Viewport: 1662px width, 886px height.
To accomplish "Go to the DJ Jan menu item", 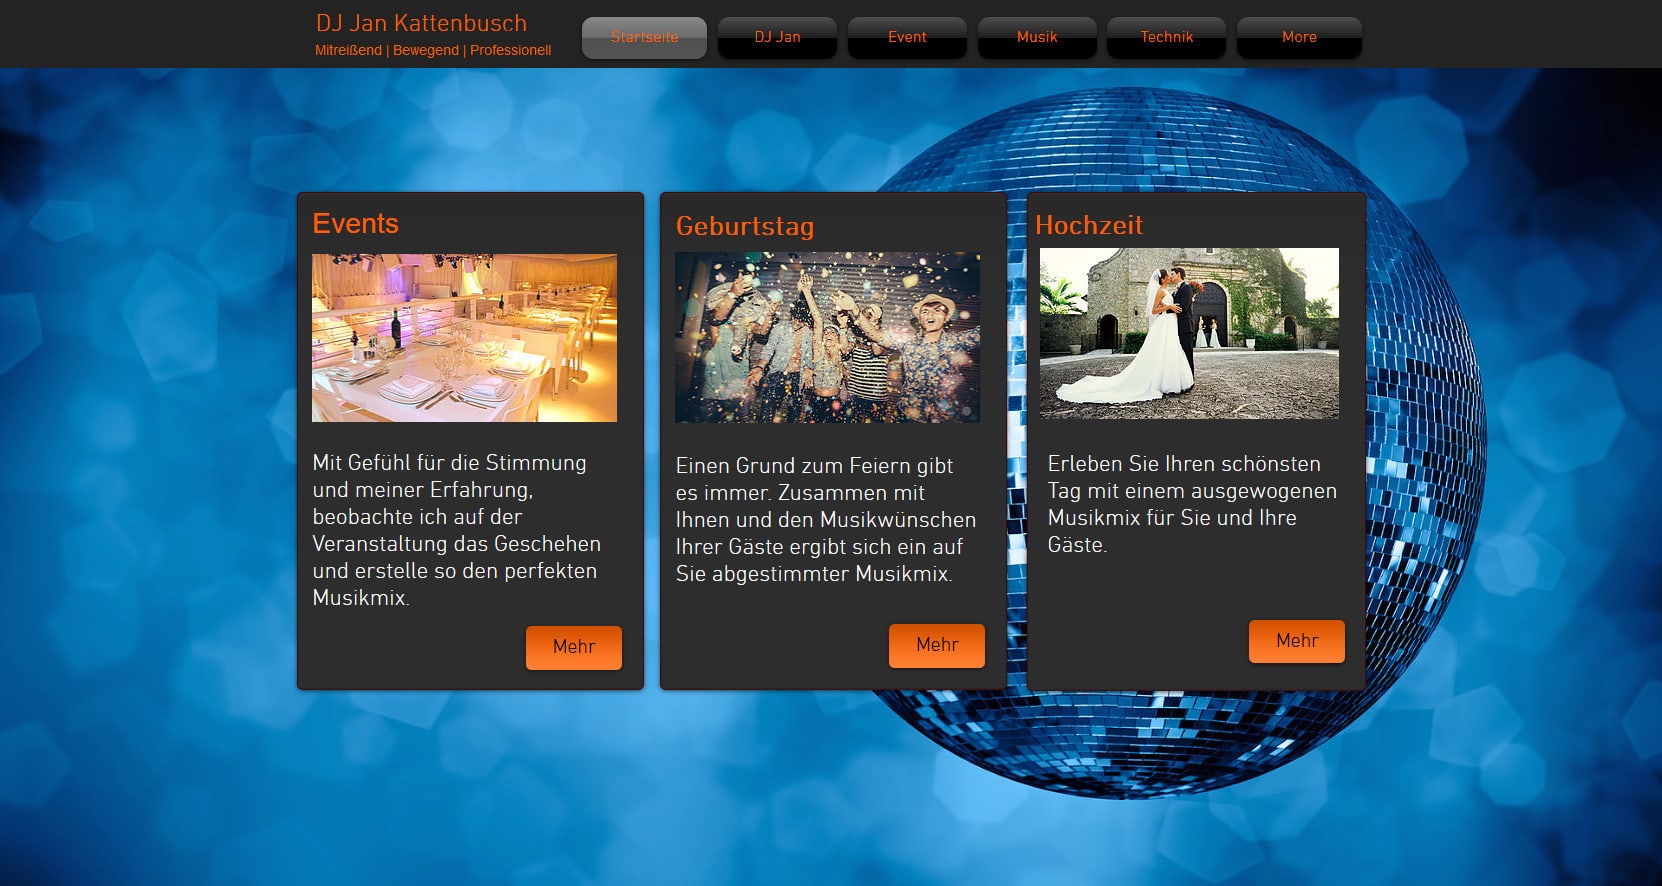I will click(x=777, y=37).
